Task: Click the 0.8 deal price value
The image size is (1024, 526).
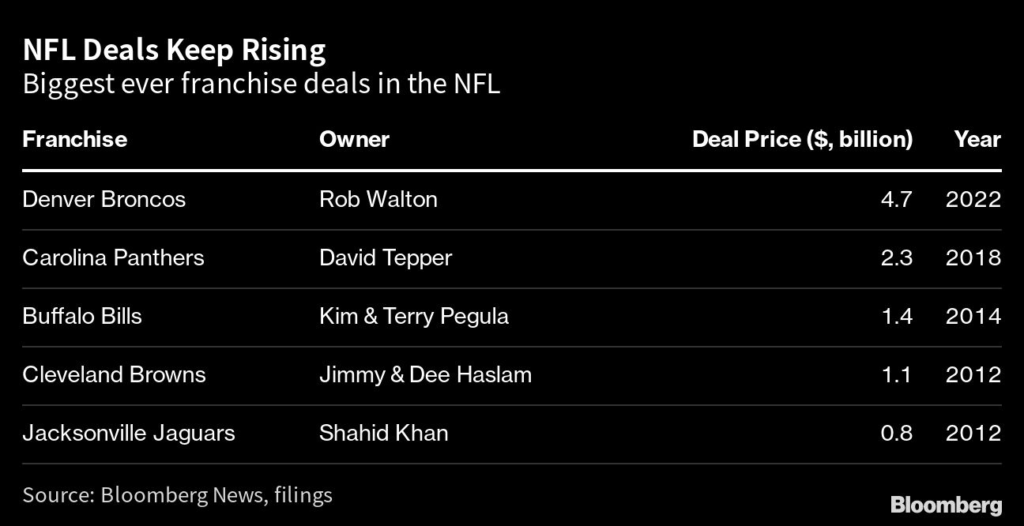Action: click(898, 433)
